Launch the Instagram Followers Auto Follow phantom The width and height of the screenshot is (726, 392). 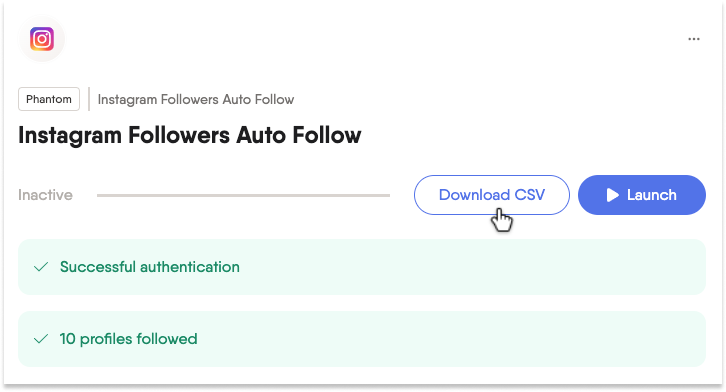point(642,195)
